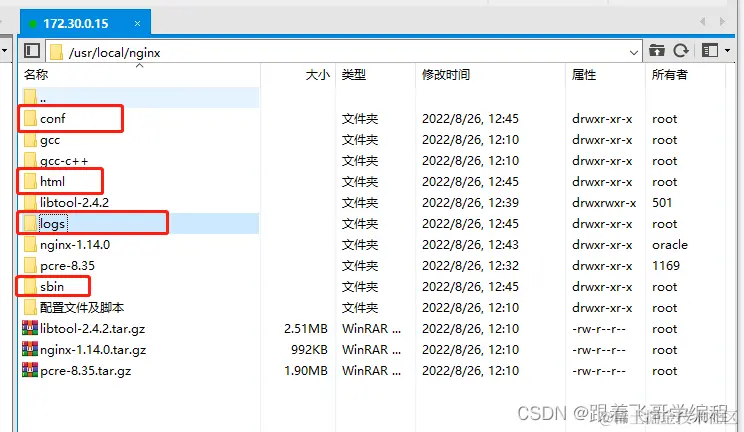Image resolution: width=744 pixels, height=432 pixels.
Task: Select the gcc-c++ folder
Action: [64, 161]
